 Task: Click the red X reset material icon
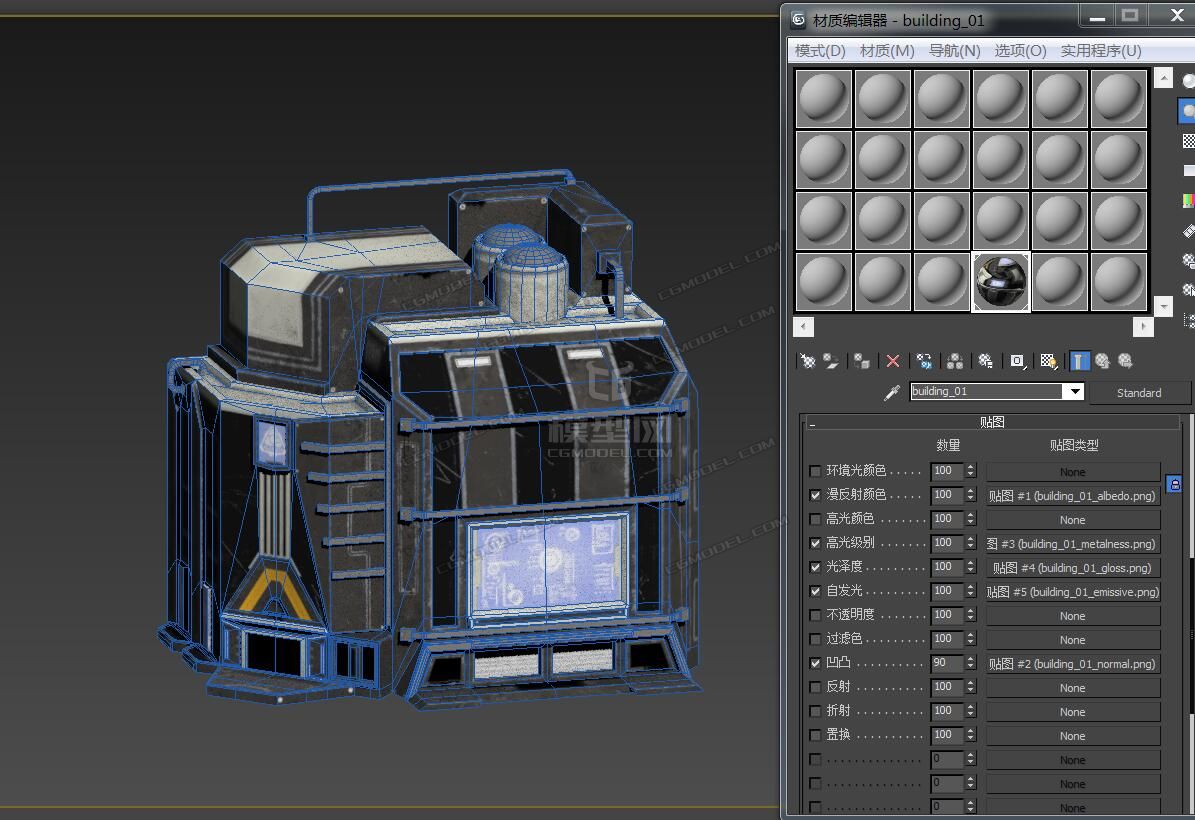point(893,361)
